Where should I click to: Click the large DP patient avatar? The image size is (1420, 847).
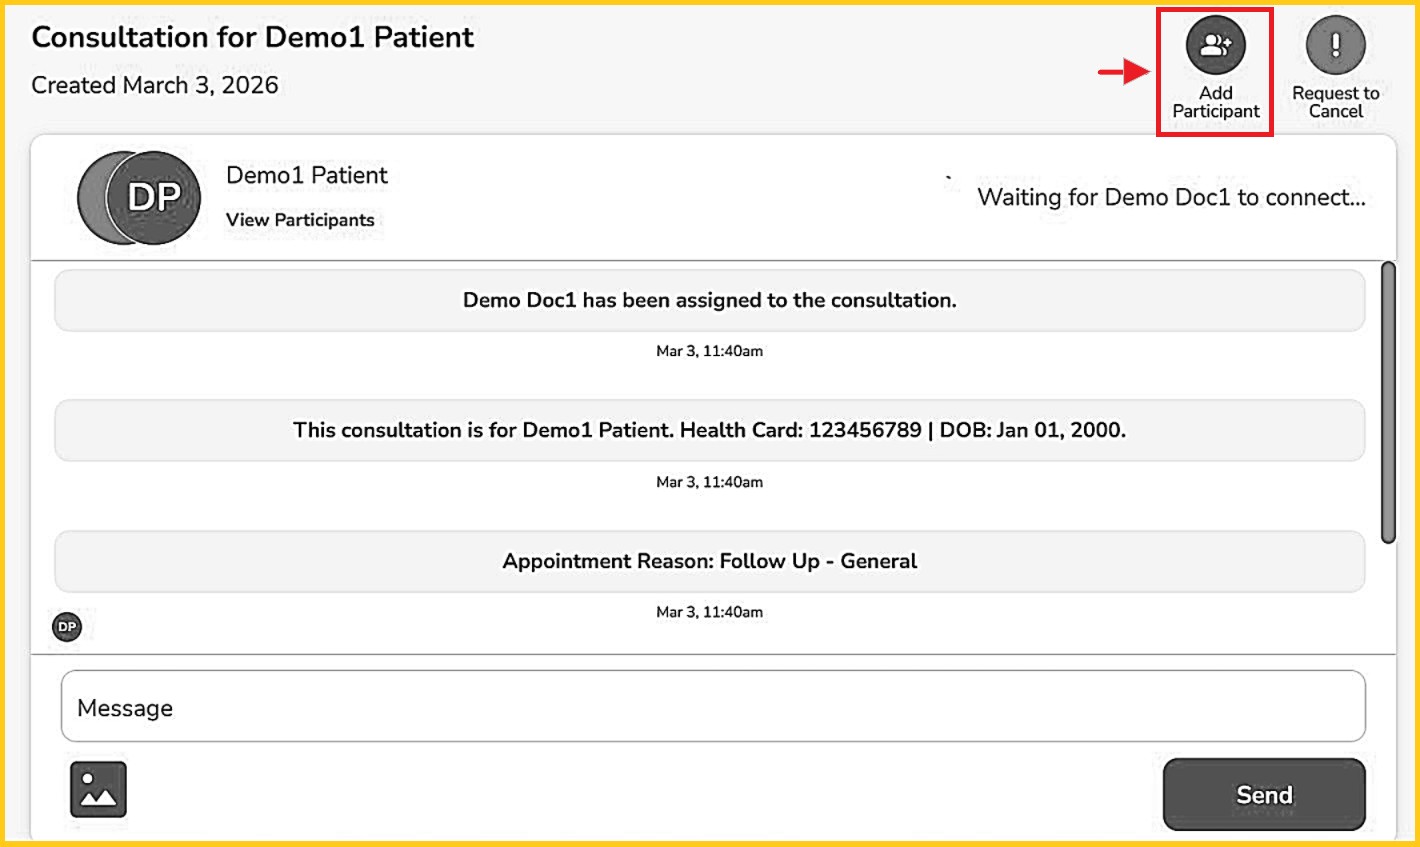point(153,198)
